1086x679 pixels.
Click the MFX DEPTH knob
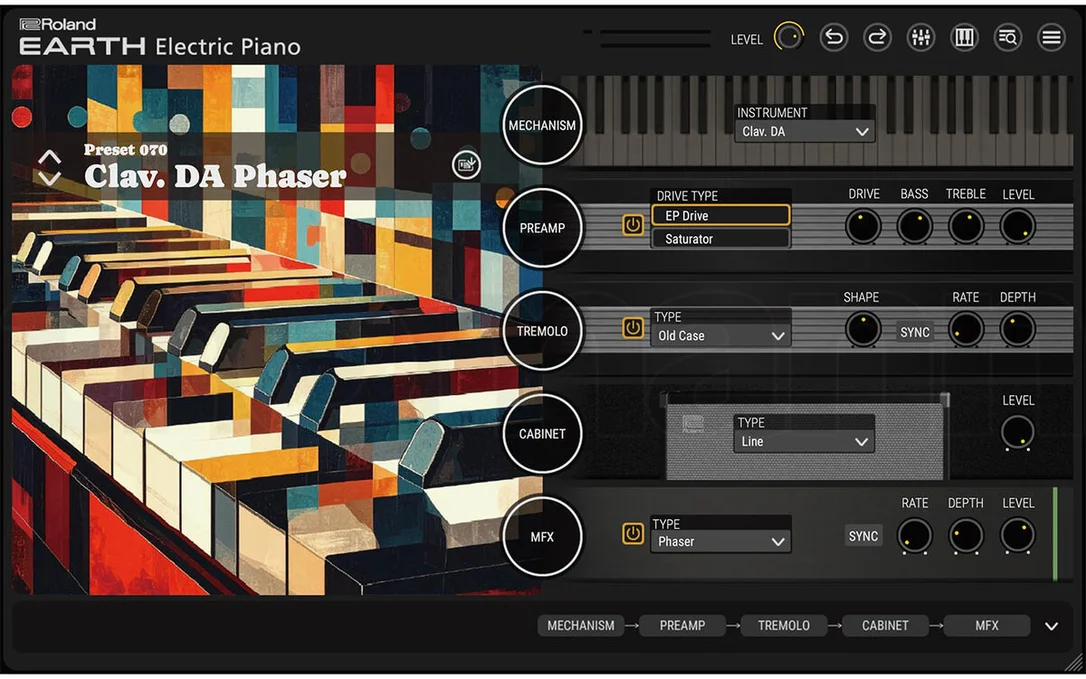965,536
